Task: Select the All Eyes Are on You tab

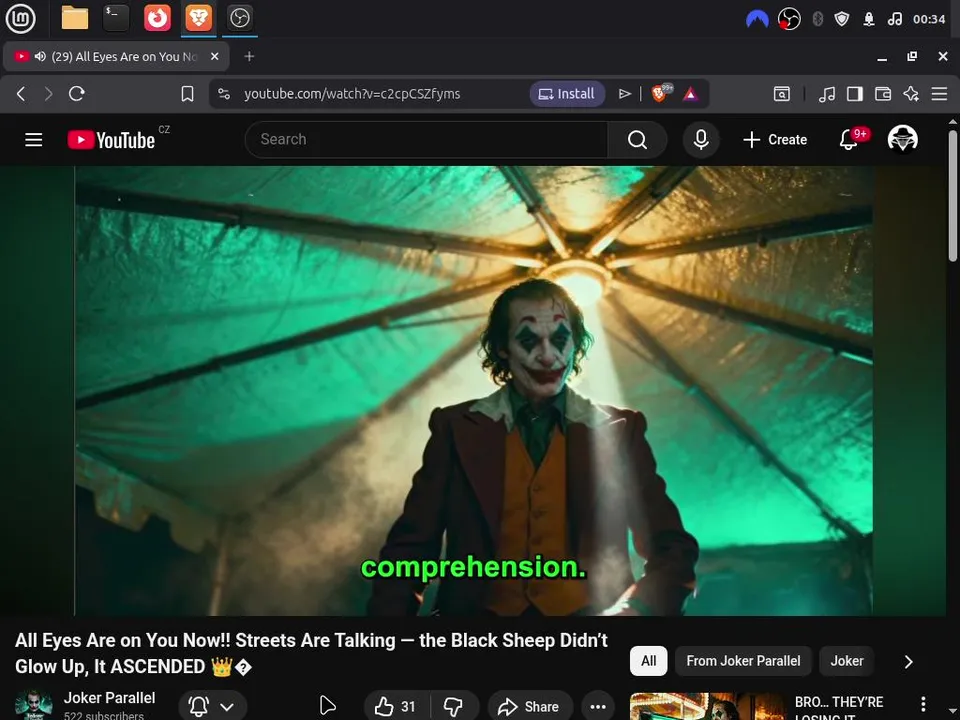Action: pyautogui.click(x=116, y=56)
